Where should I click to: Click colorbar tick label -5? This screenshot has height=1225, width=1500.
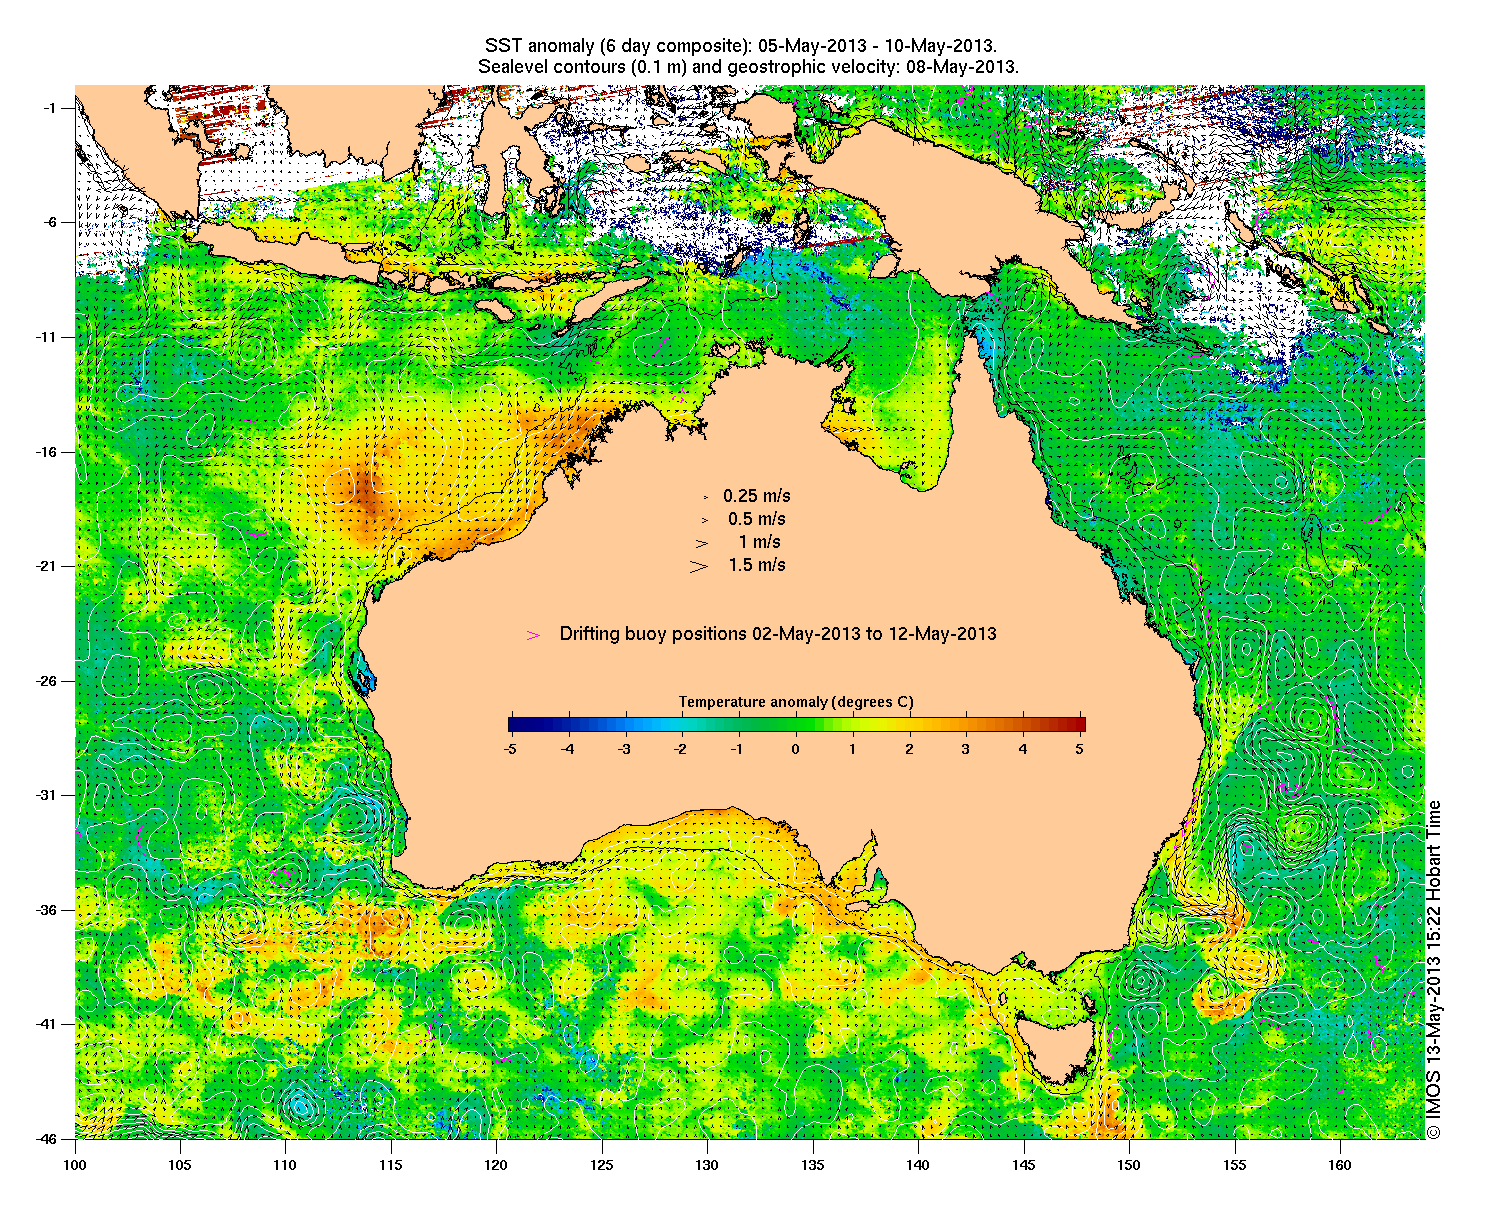click(509, 748)
